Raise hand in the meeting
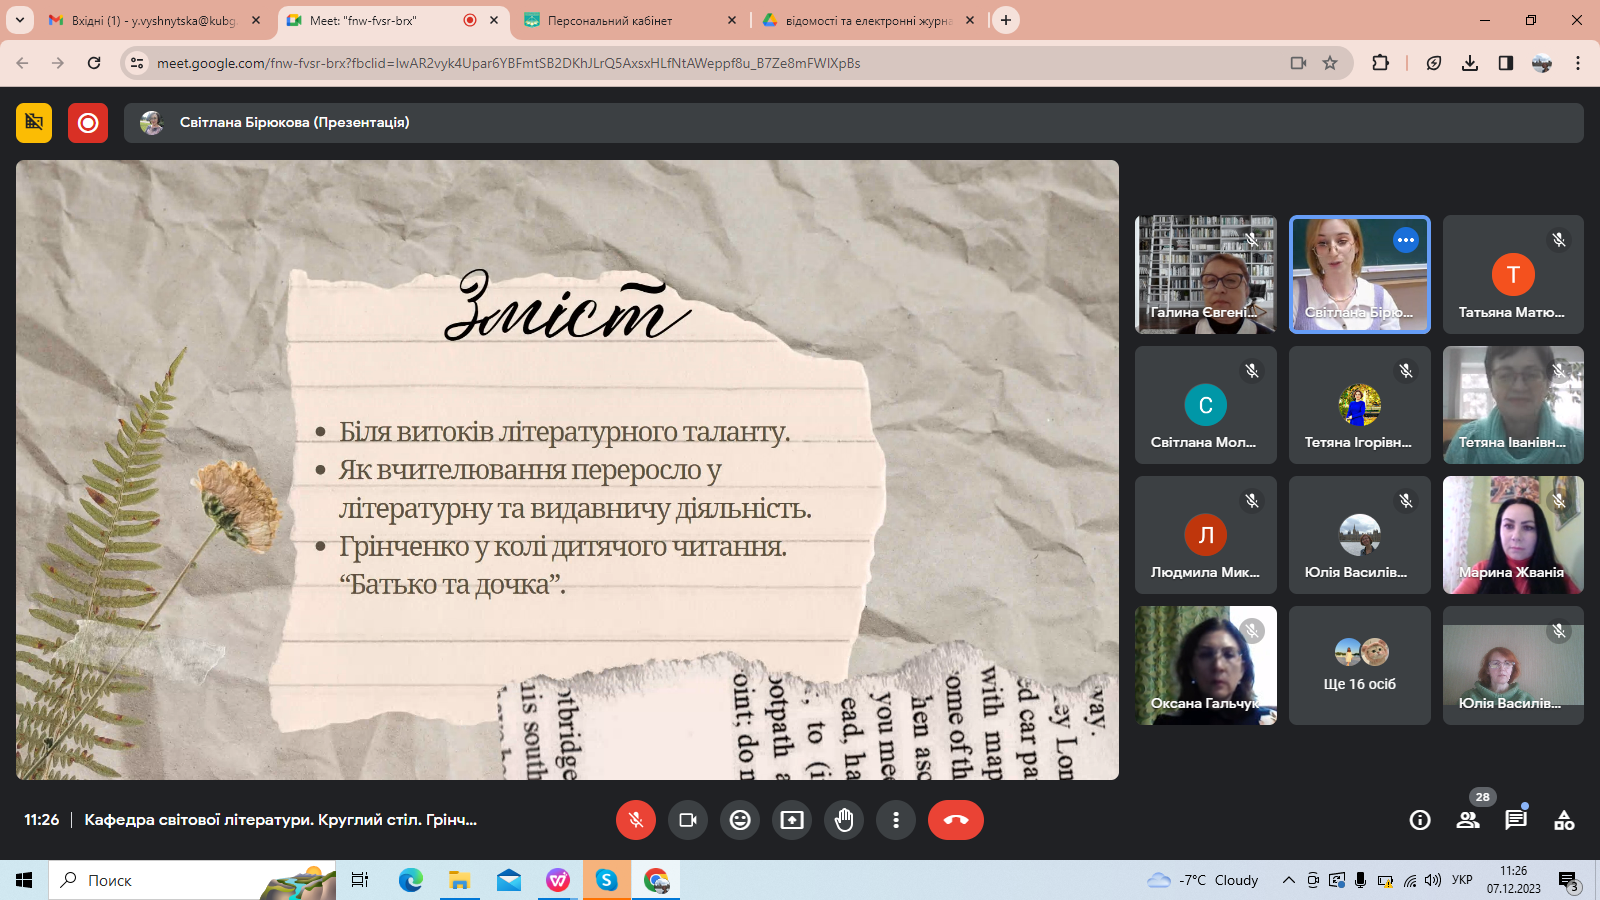The width and height of the screenshot is (1600, 900). click(x=844, y=820)
